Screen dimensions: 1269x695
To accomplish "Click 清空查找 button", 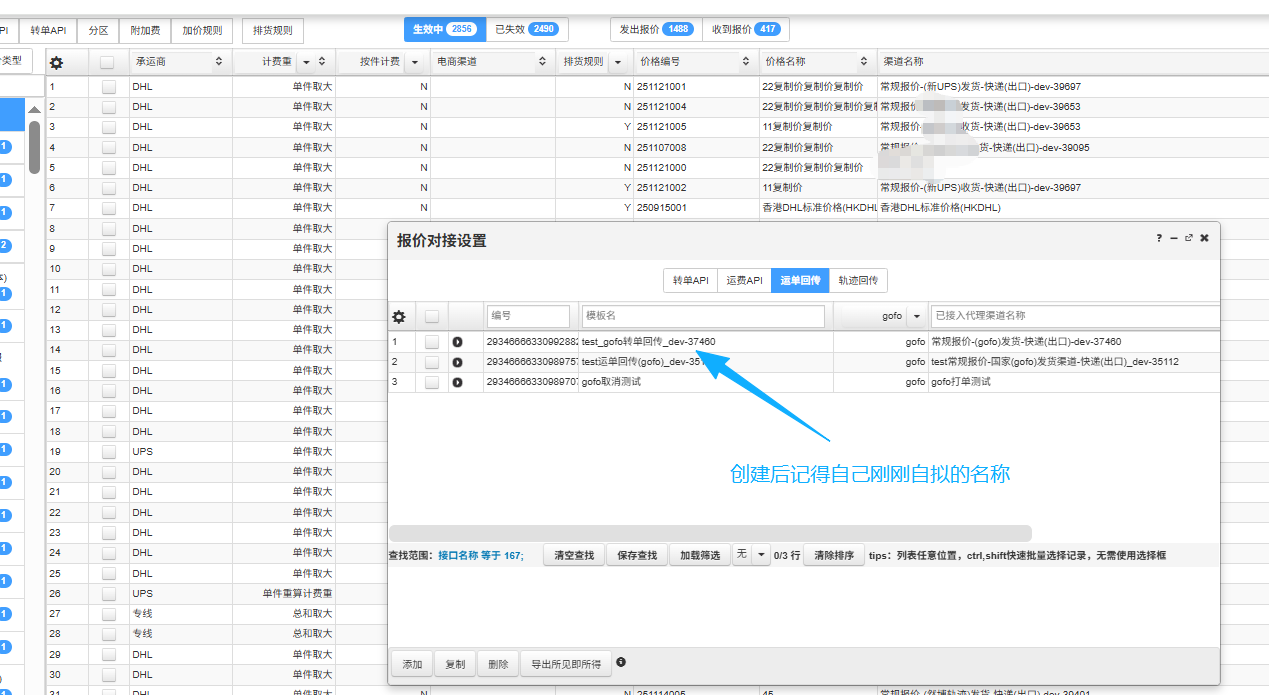I will [x=574, y=555].
